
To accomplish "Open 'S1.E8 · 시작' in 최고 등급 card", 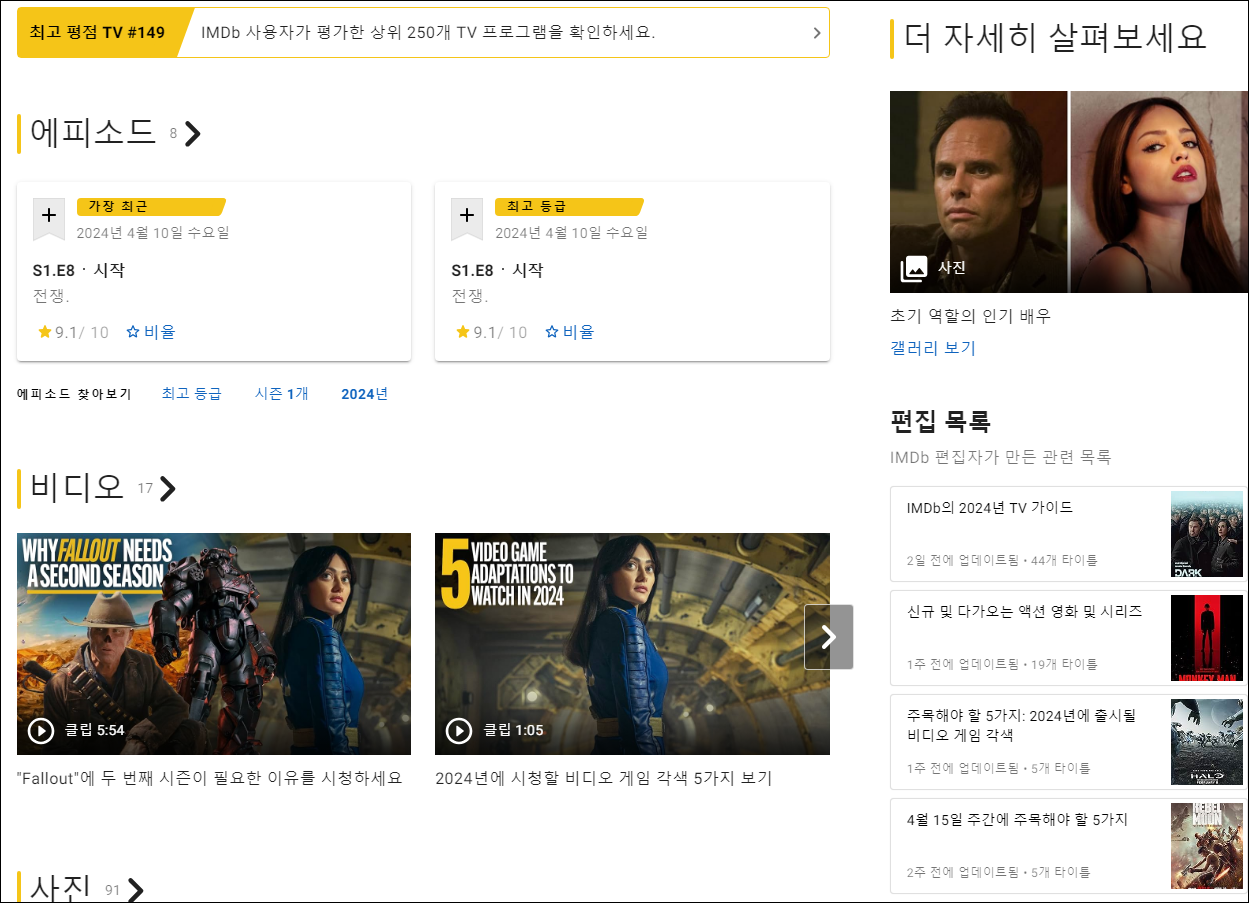I will [x=497, y=270].
